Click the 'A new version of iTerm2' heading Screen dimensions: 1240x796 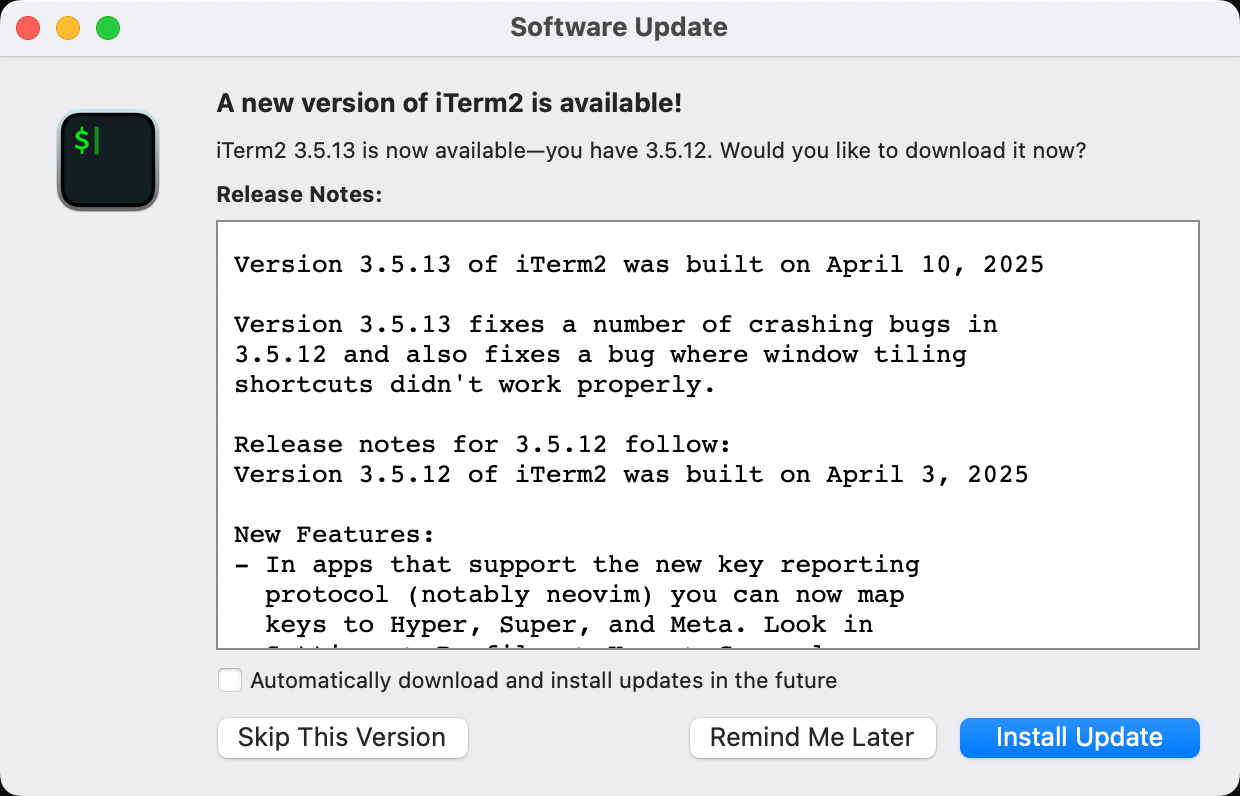(x=450, y=103)
